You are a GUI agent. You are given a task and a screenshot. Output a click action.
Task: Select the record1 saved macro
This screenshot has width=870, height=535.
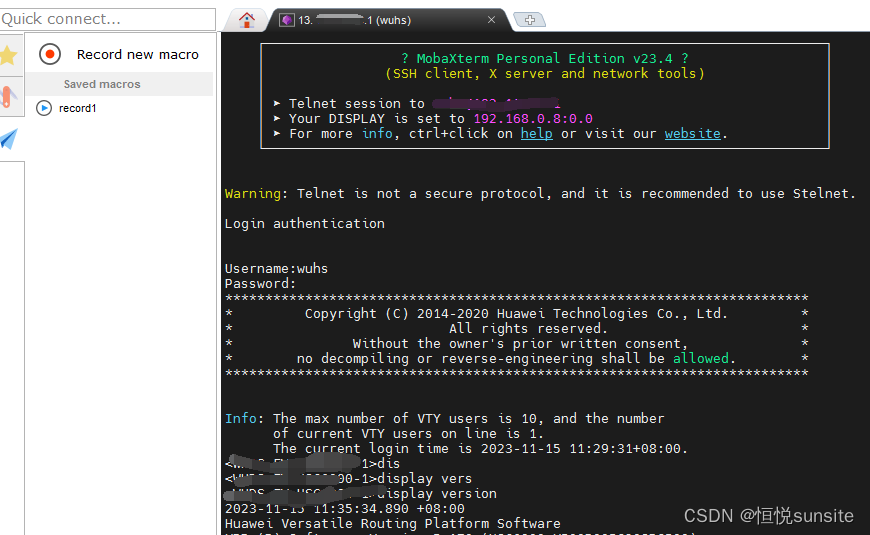(78, 108)
